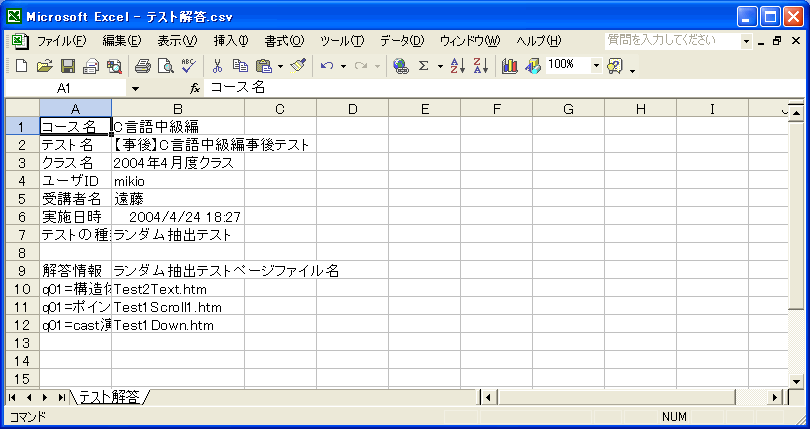The height and width of the screenshot is (429, 810).
Task: Select the cell with 2004/4/24 18:27
Action: [x=178, y=217]
